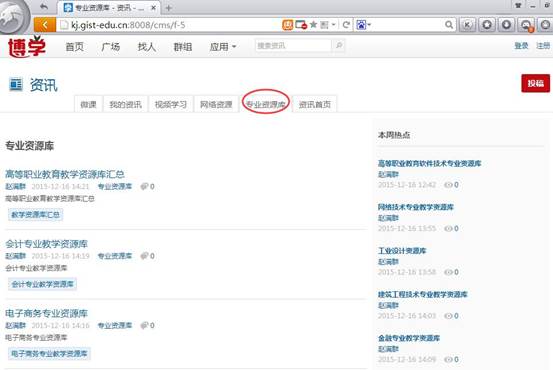Click the site search magnifier button

click(x=339, y=46)
